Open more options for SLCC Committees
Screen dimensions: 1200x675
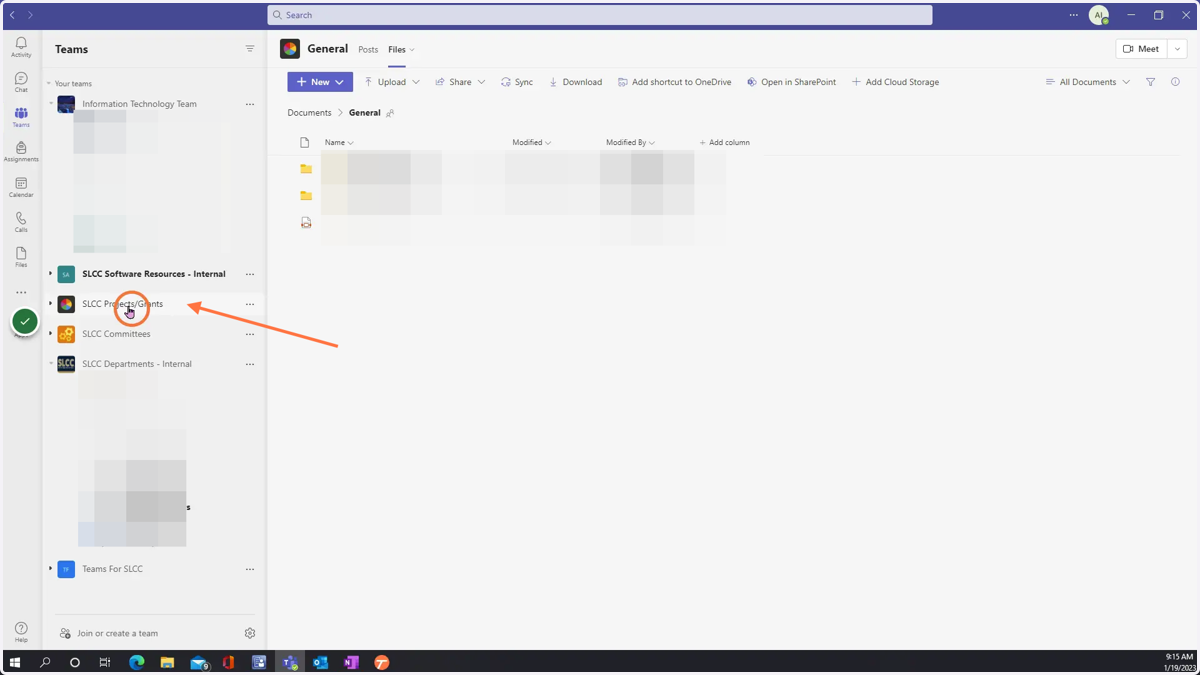(x=250, y=334)
